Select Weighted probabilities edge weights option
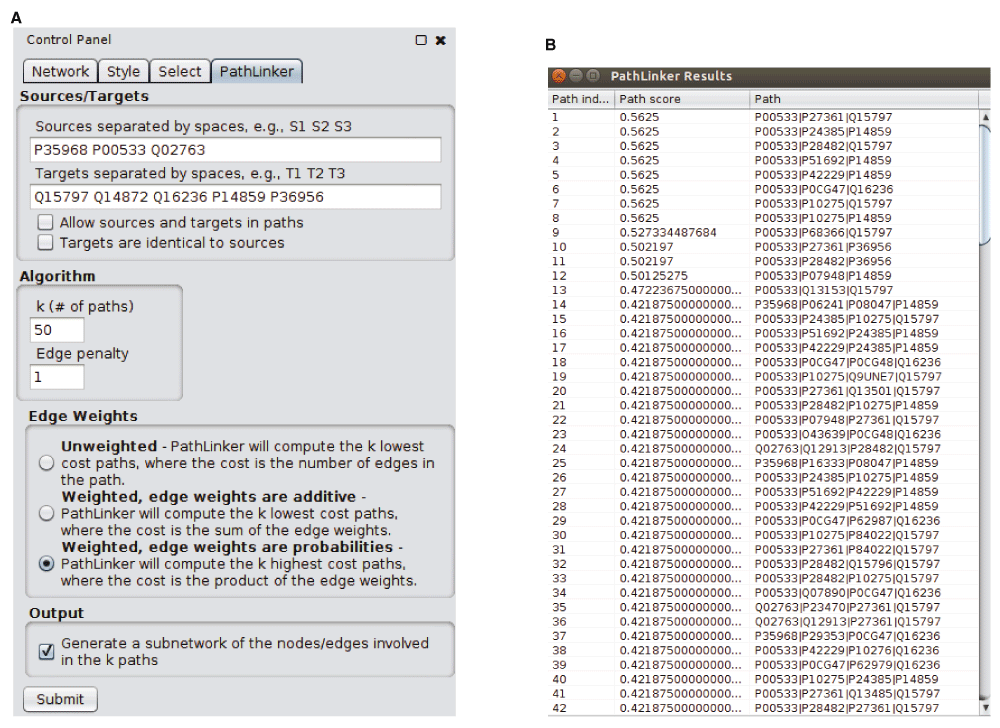1000x728 pixels. [46, 564]
